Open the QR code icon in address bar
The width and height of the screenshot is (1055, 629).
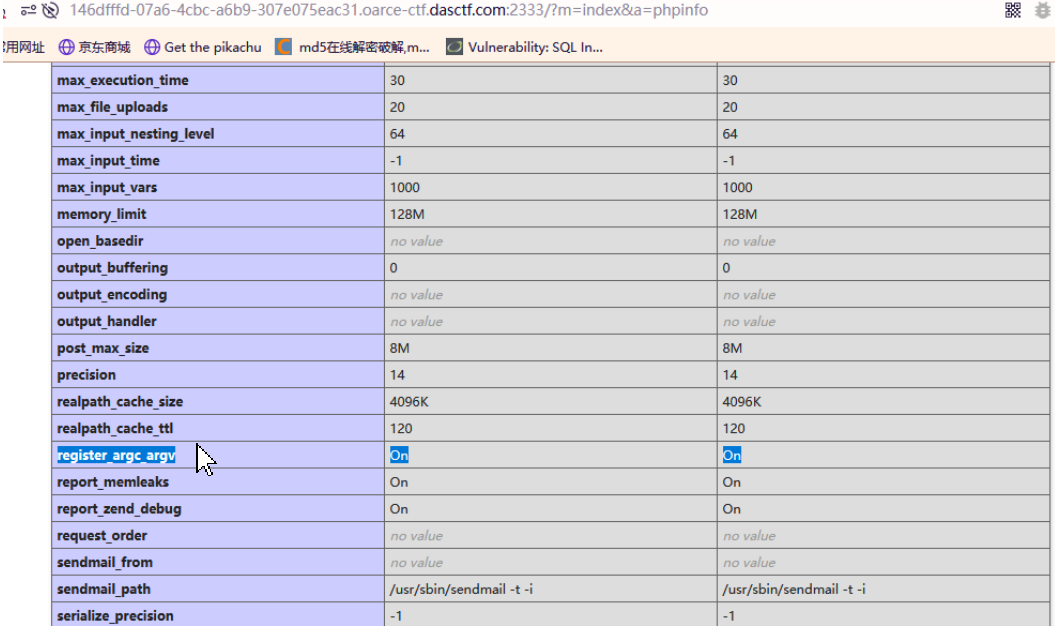point(1013,10)
